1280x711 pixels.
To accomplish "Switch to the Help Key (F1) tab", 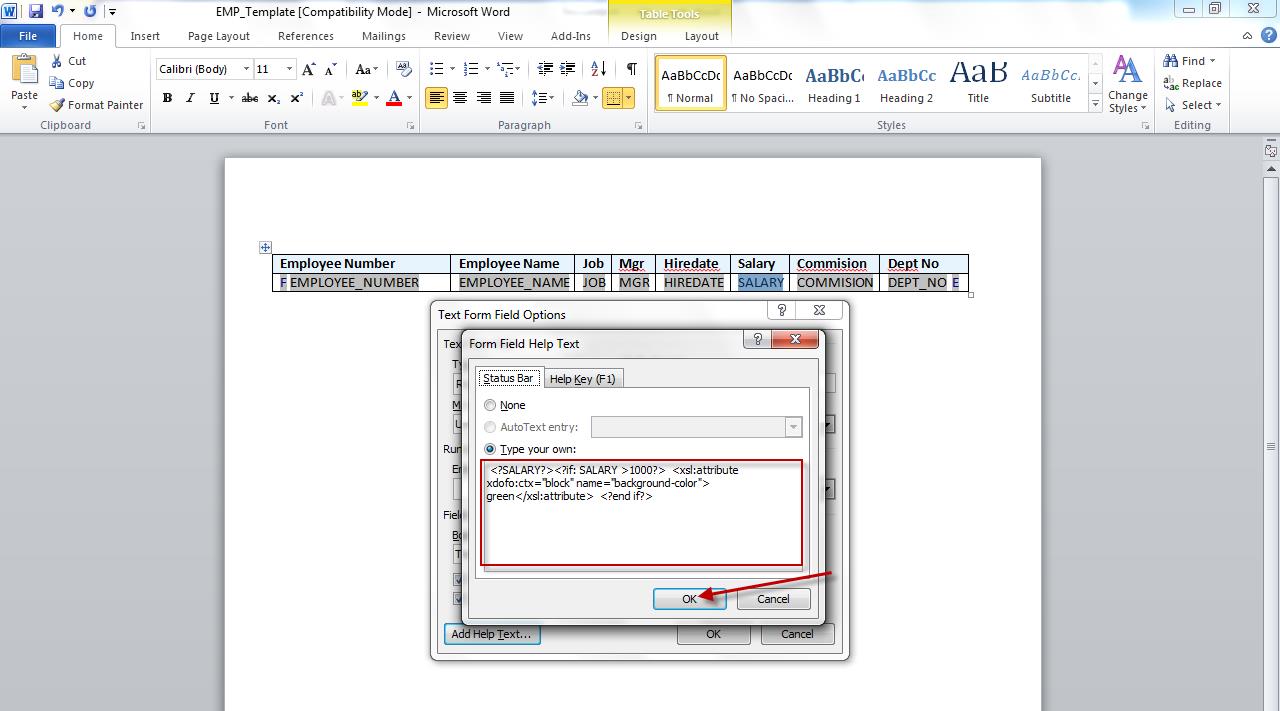I will [x=583, y=378].
